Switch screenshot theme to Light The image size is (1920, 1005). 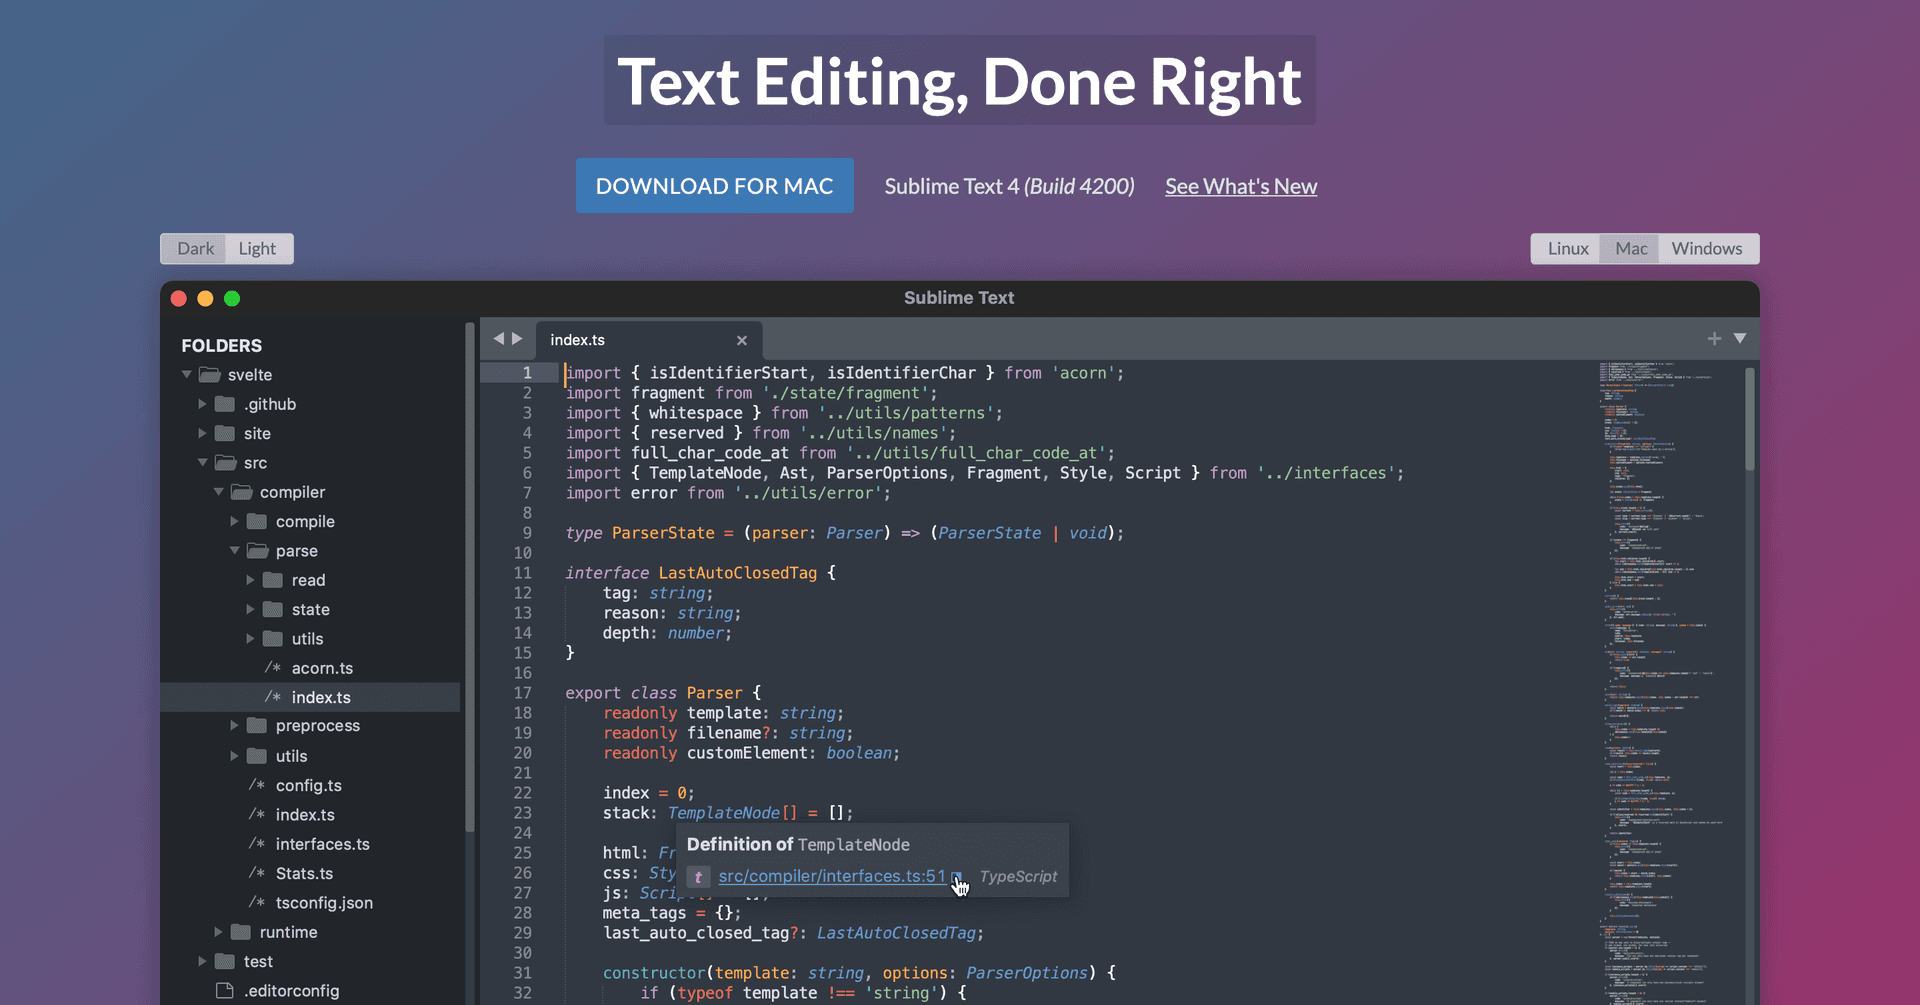(x=258, y=249)
